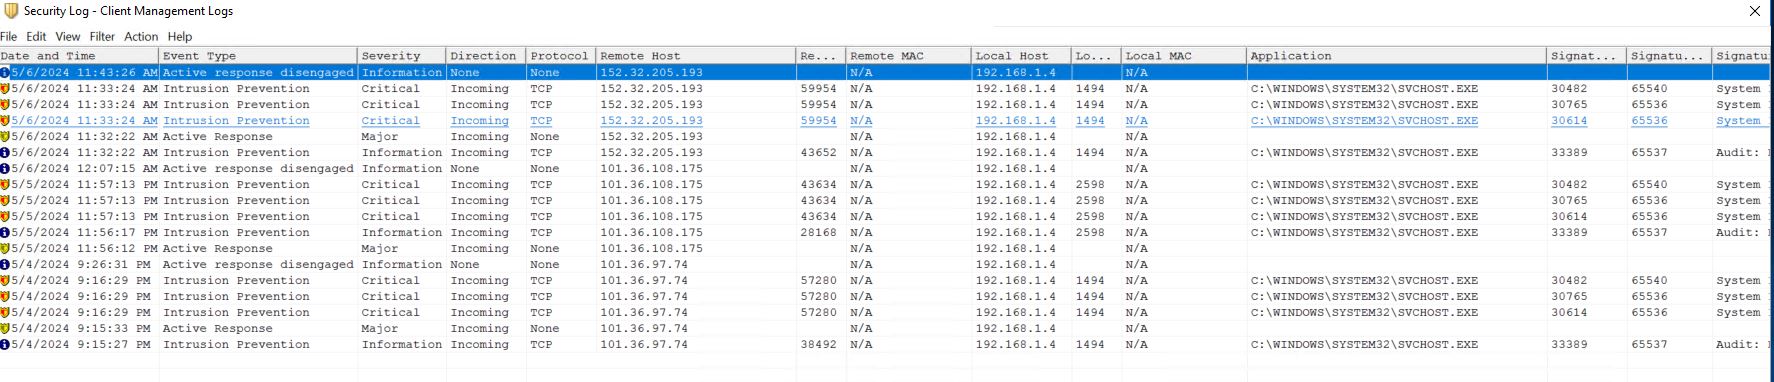Image resolution: width=1774 pixels, height=382 pixels.
Task: Open the Action menu
Action: [x=141, y=36]
